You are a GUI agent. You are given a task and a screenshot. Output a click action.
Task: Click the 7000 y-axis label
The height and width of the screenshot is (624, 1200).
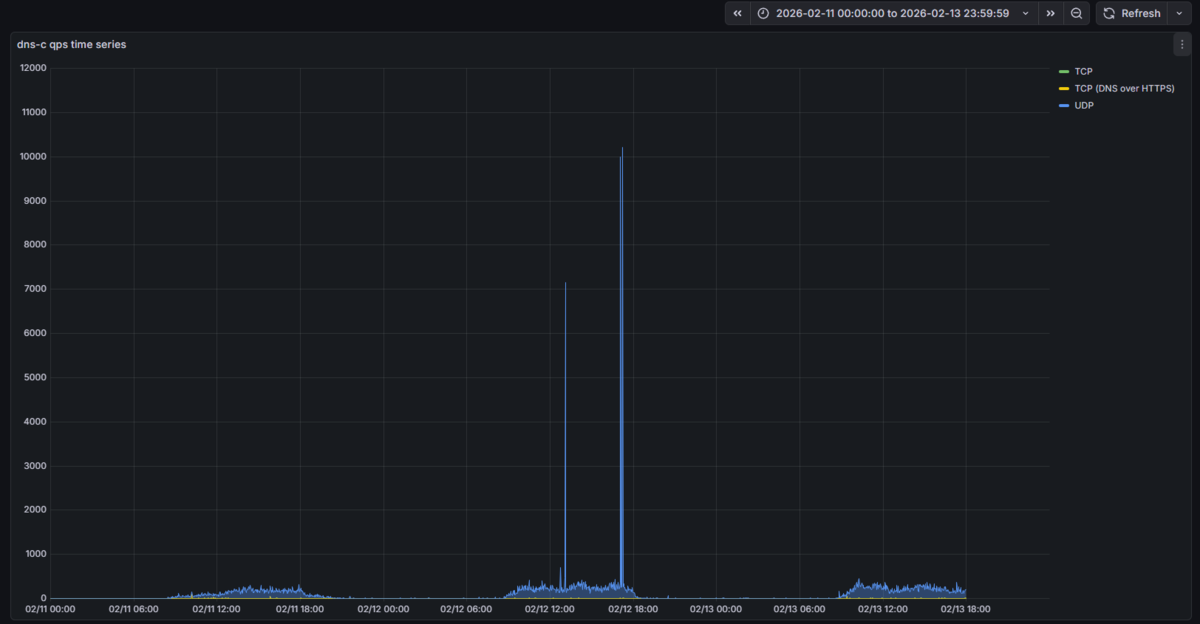[37, 289]
